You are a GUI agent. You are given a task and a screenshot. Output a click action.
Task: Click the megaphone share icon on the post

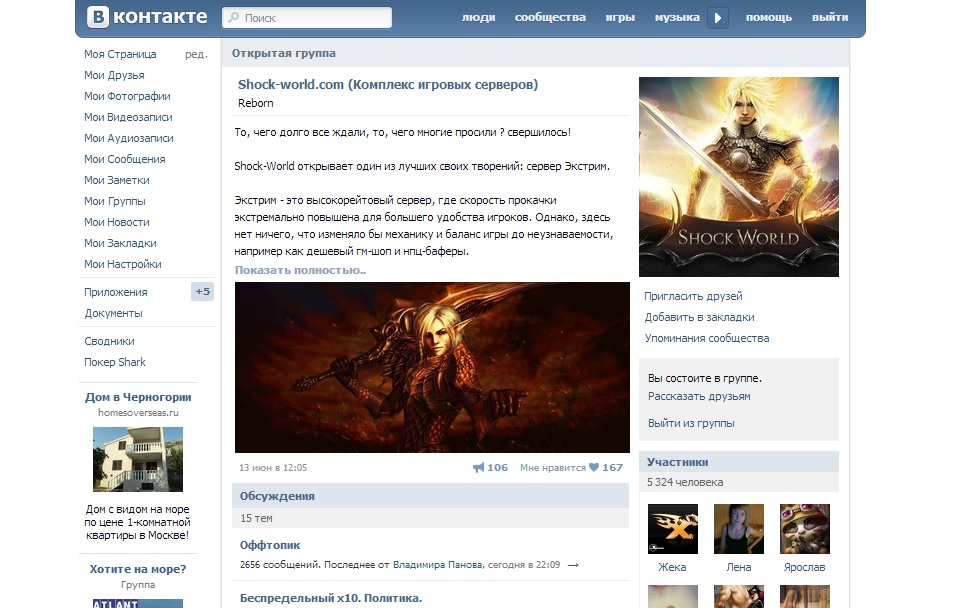(x=479, y=467)
